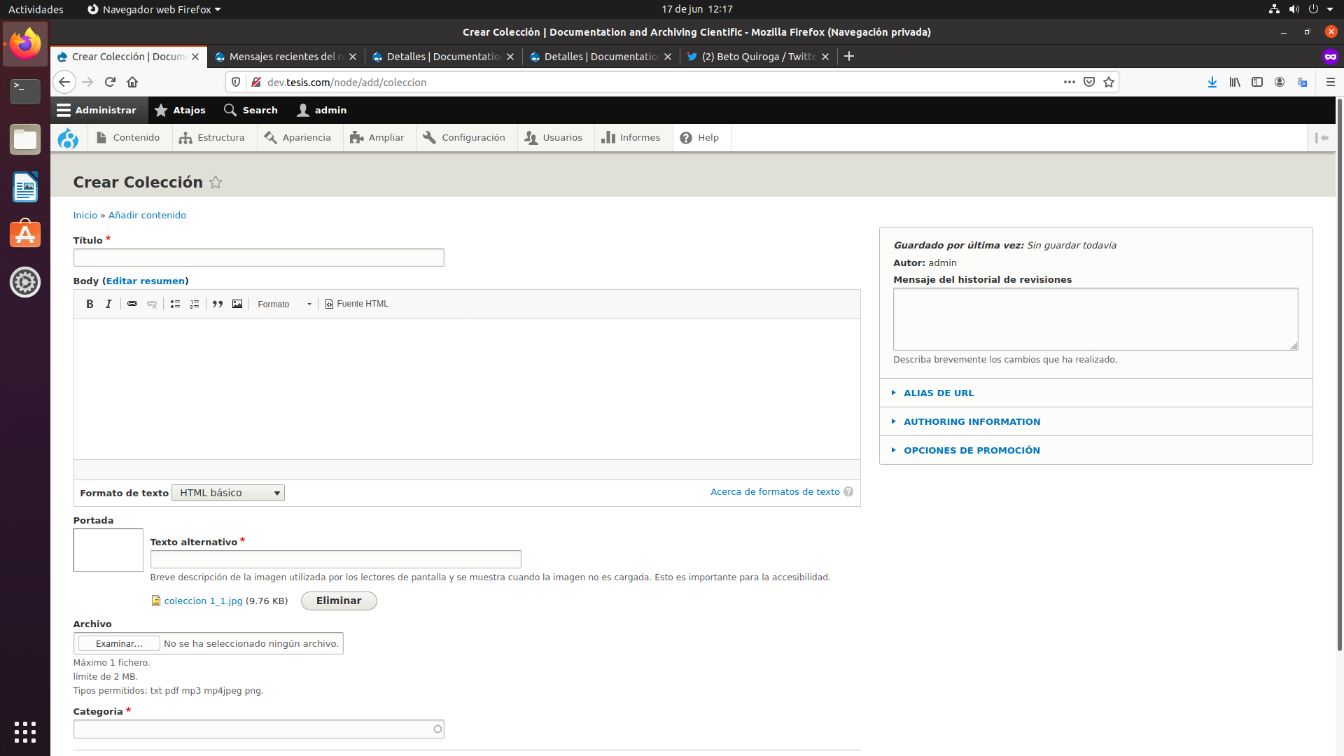Image resolution: width=1344 pixels, height=756 pixels.
Task: Insert an image via the editor toolbar
Action: (237, 303)
